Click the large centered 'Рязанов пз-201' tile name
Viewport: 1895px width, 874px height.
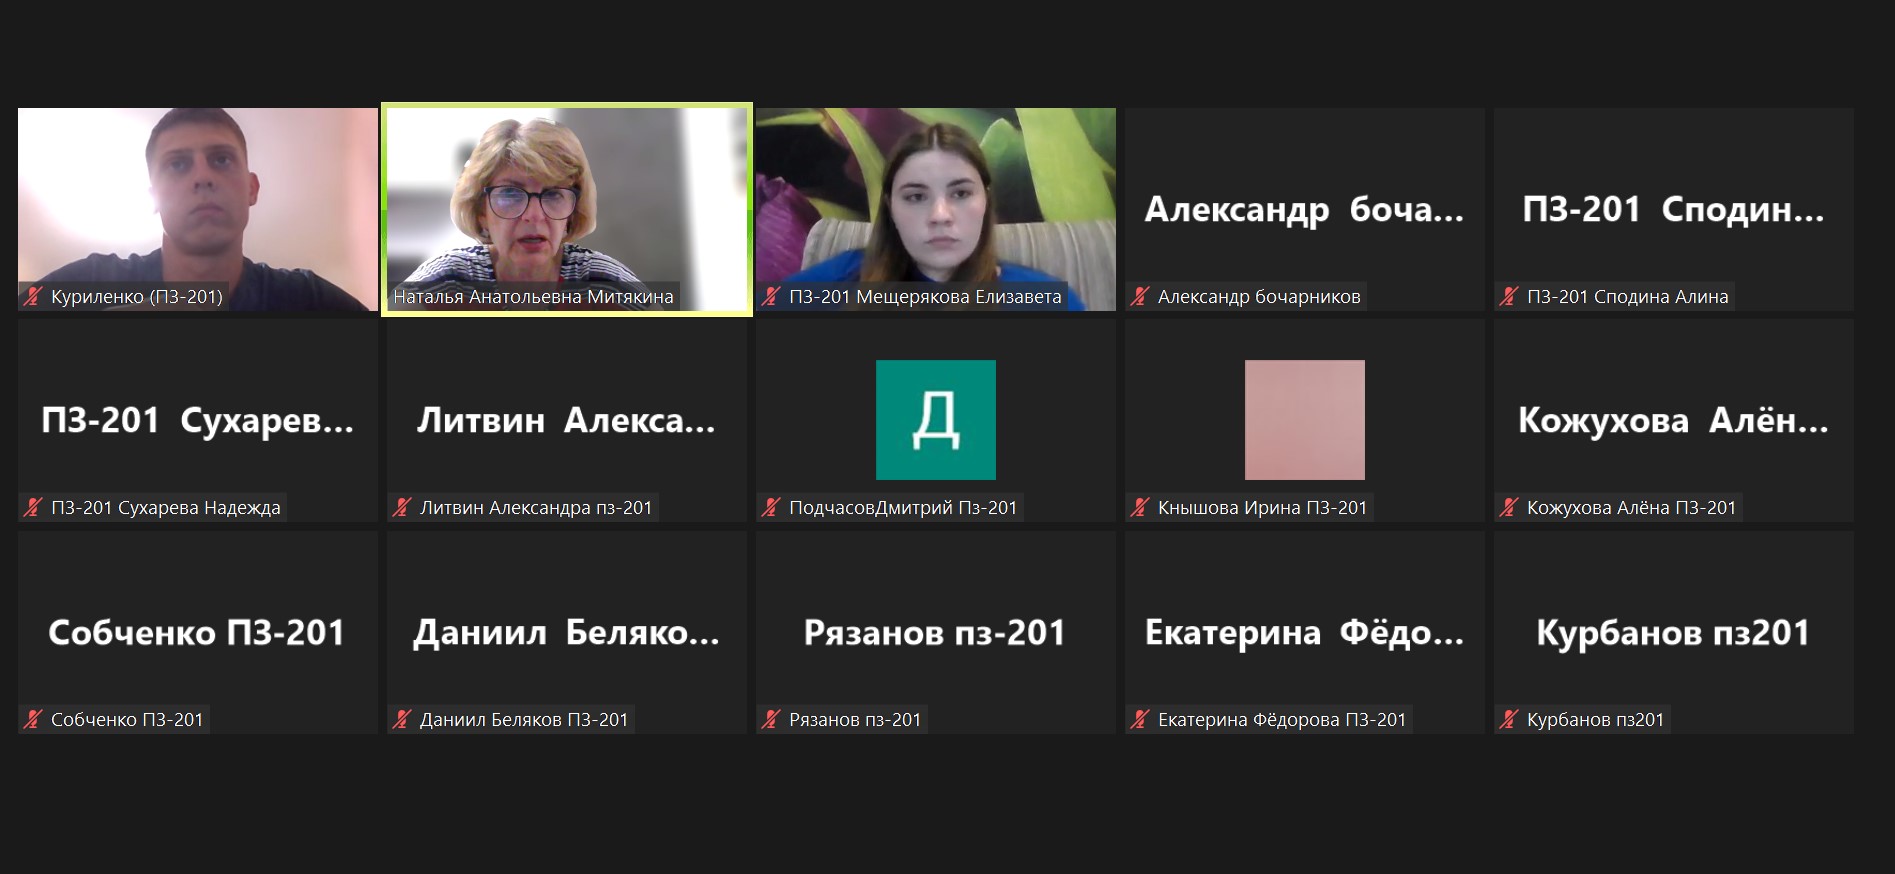point(935,632)
